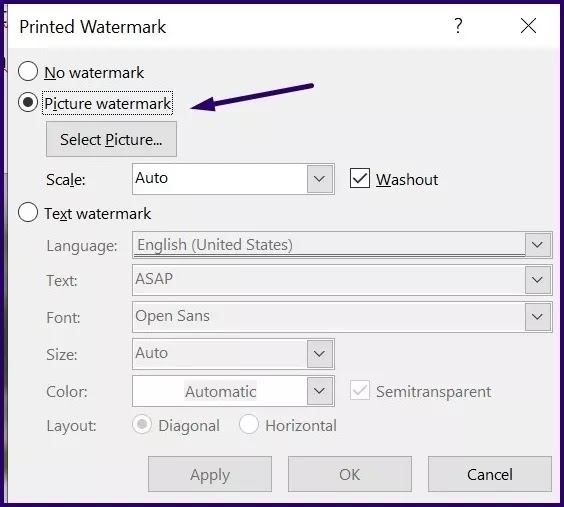Toggle the Washout checkbox

click(360, 178)
